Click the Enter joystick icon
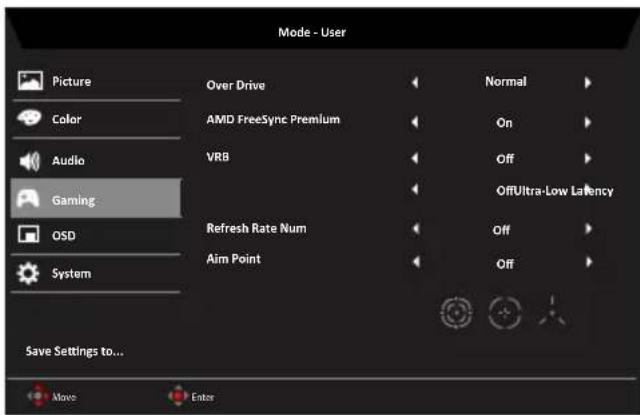The width and height of the screenshot is (640, 415). (x=178, y=395)
